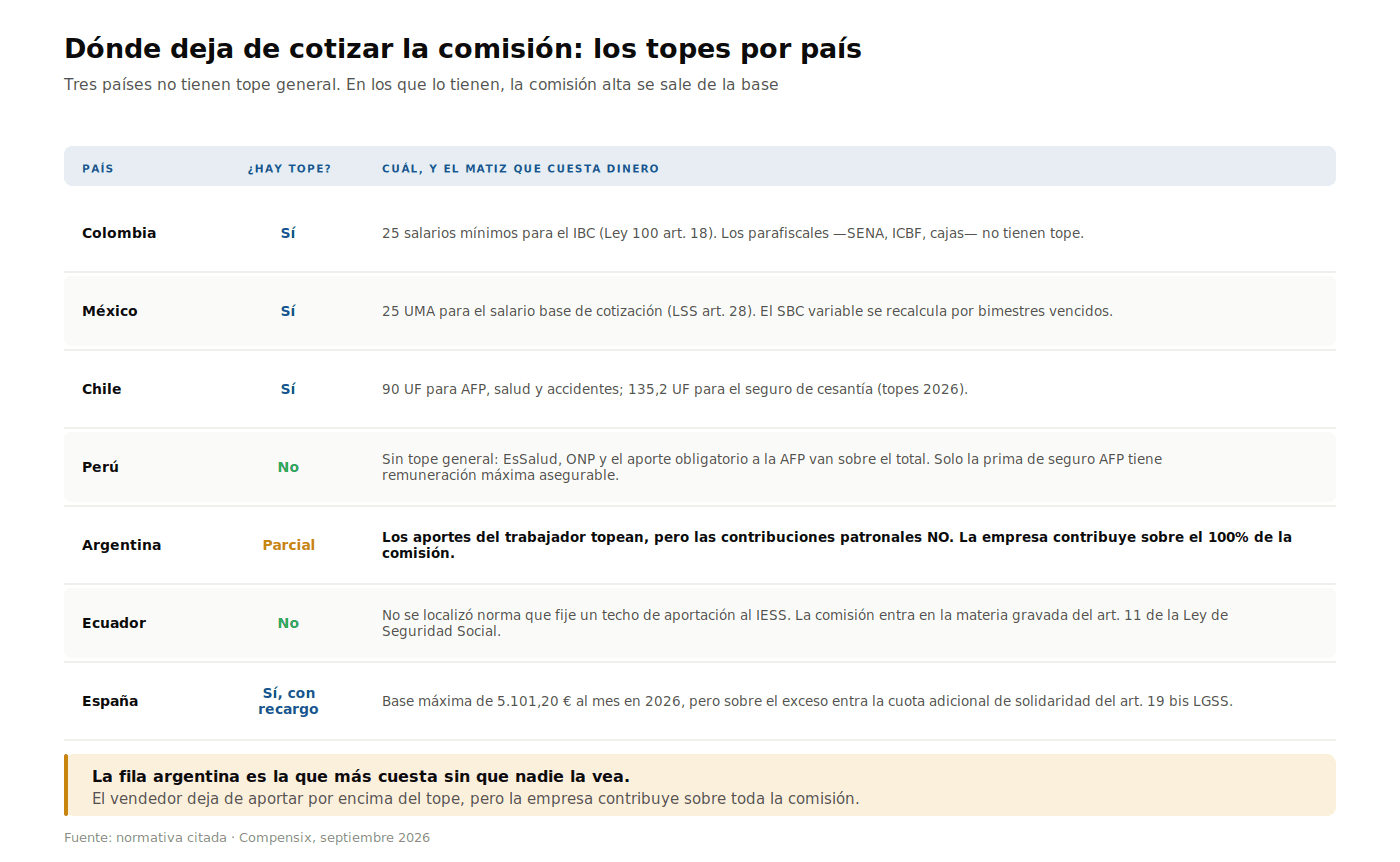Click Sí status in Colombia row
The image size is (1400, 862).
[288, 233]
